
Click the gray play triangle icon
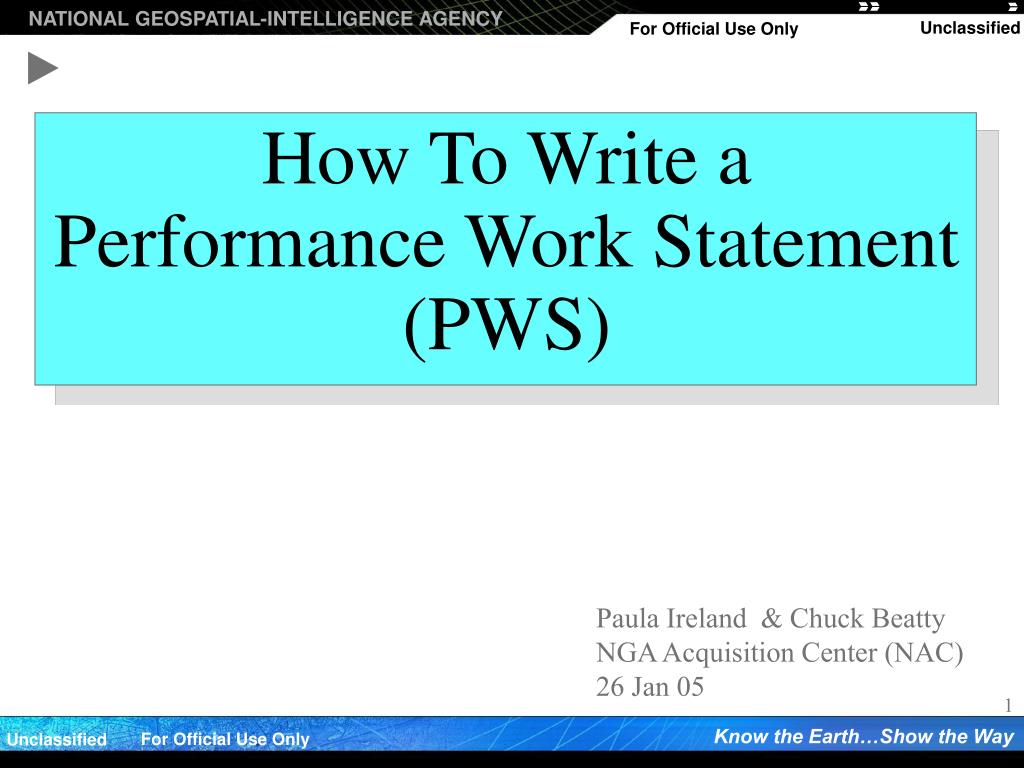pos(42,68)
